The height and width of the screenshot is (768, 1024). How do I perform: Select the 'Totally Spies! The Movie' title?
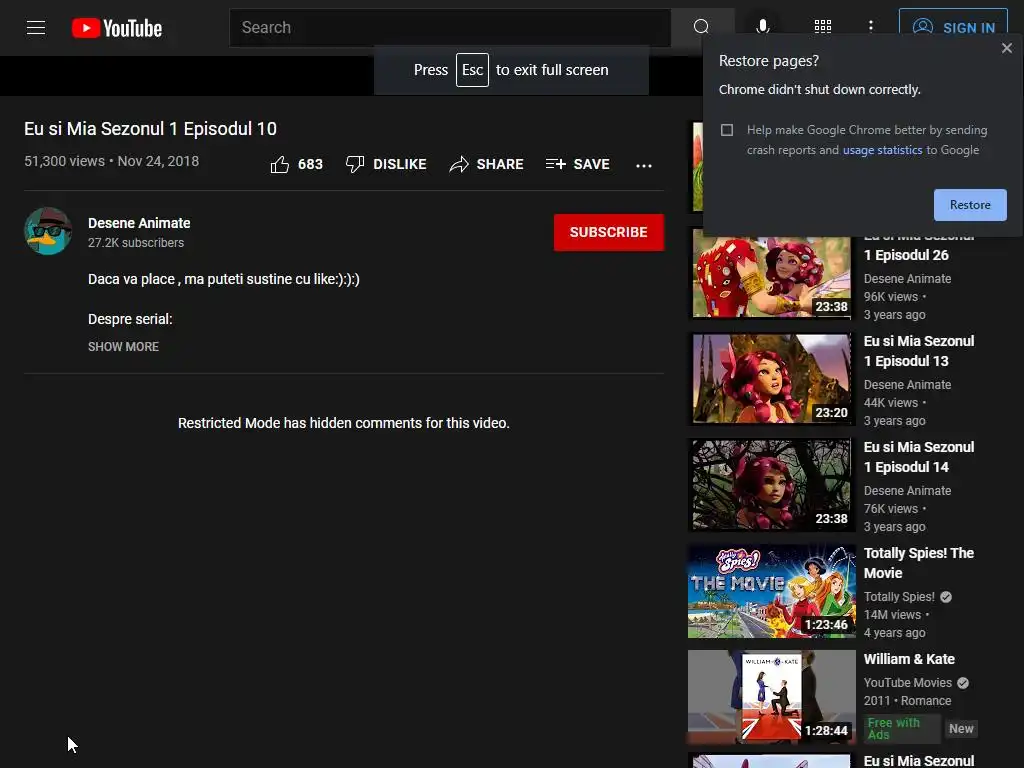click(x=919, y=563)
